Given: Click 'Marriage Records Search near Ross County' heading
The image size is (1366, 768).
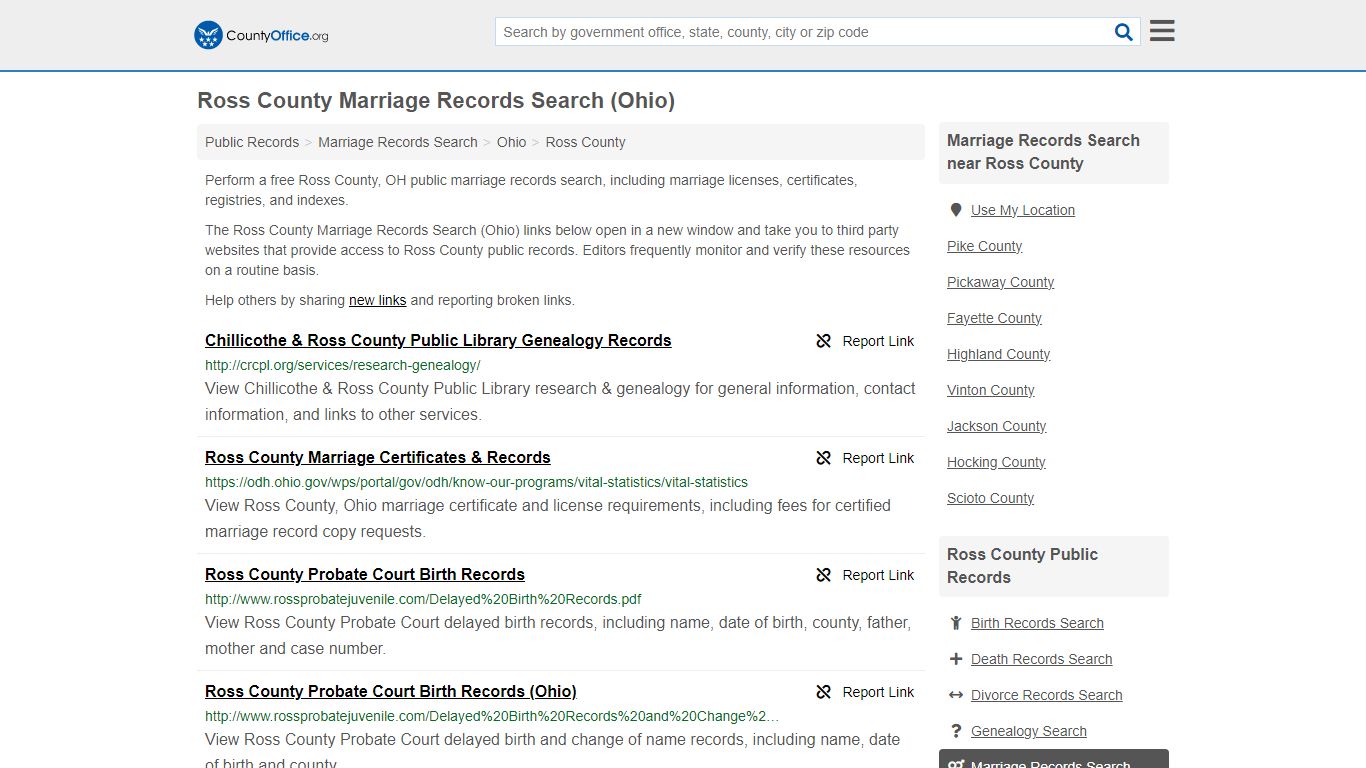Looking at the screenshot, I should [x=1043, y=152].
